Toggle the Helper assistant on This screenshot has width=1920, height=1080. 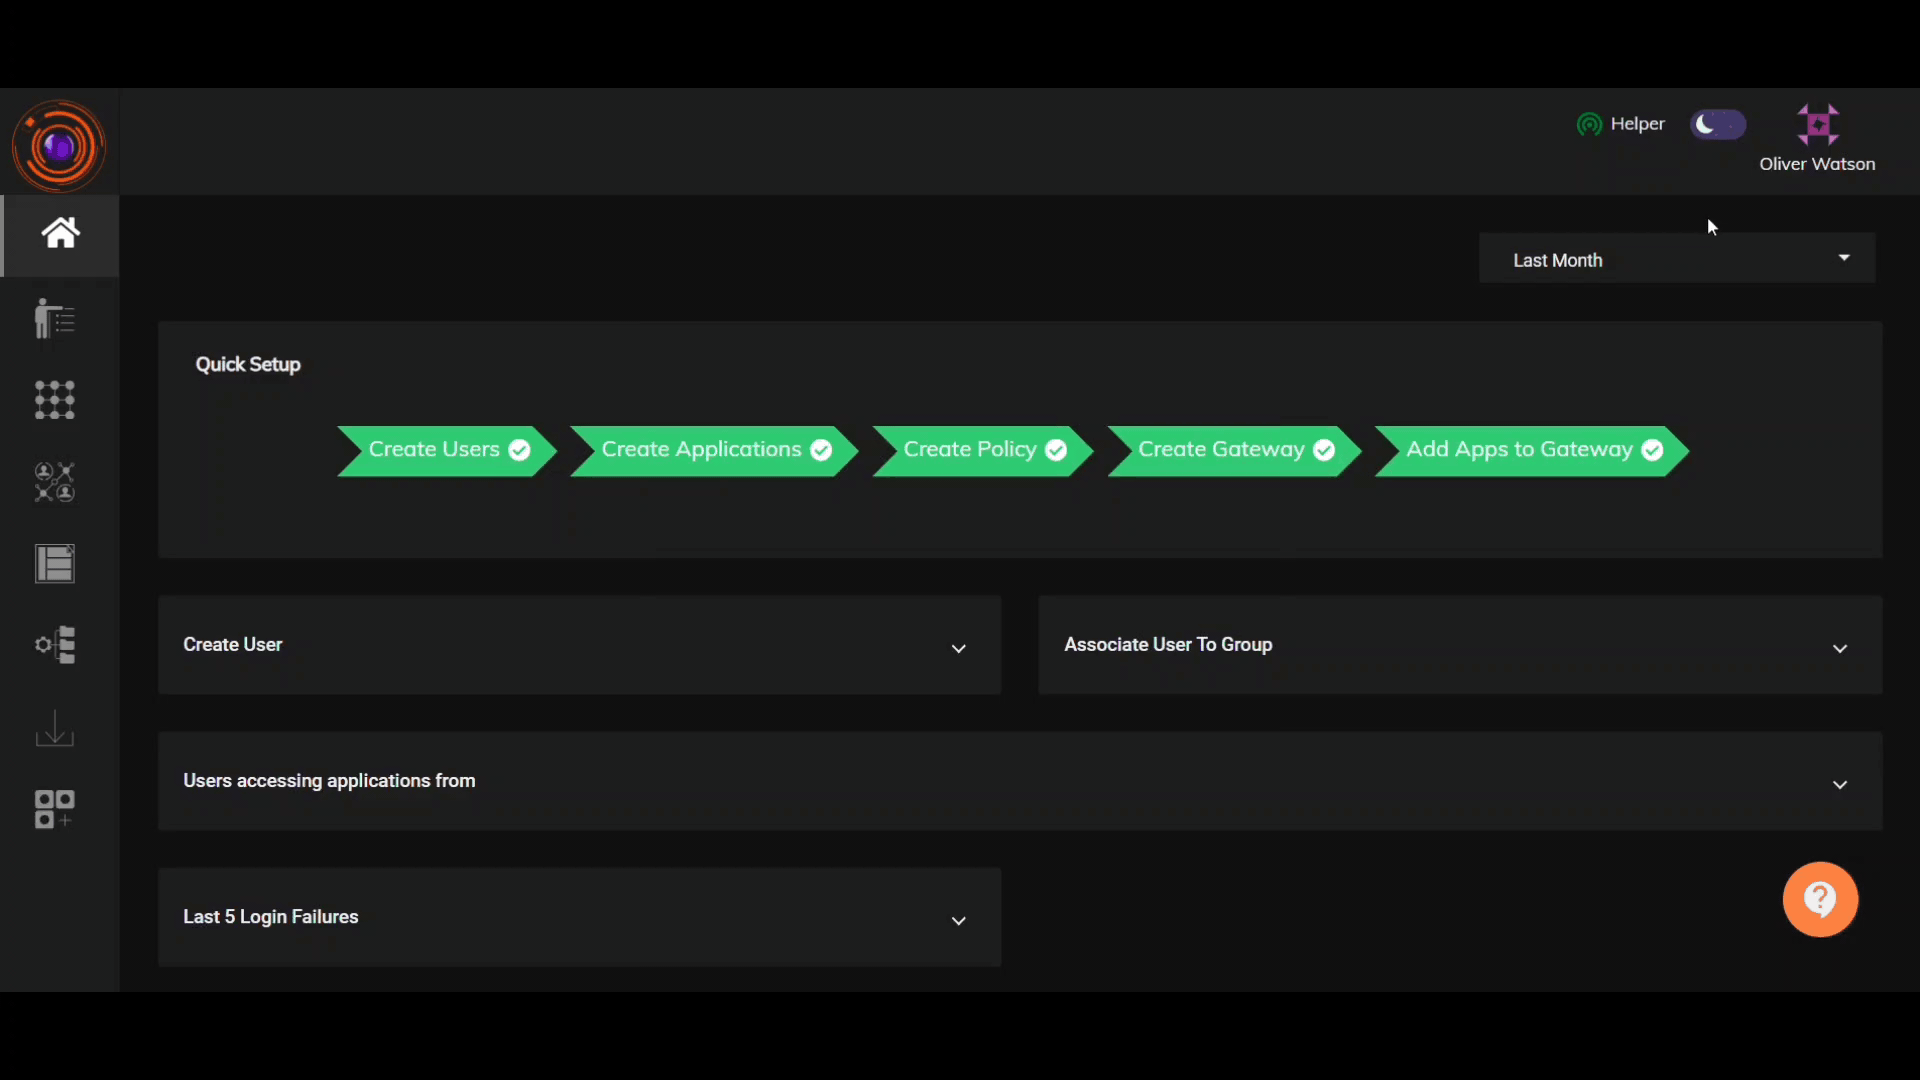point(1621,123)
